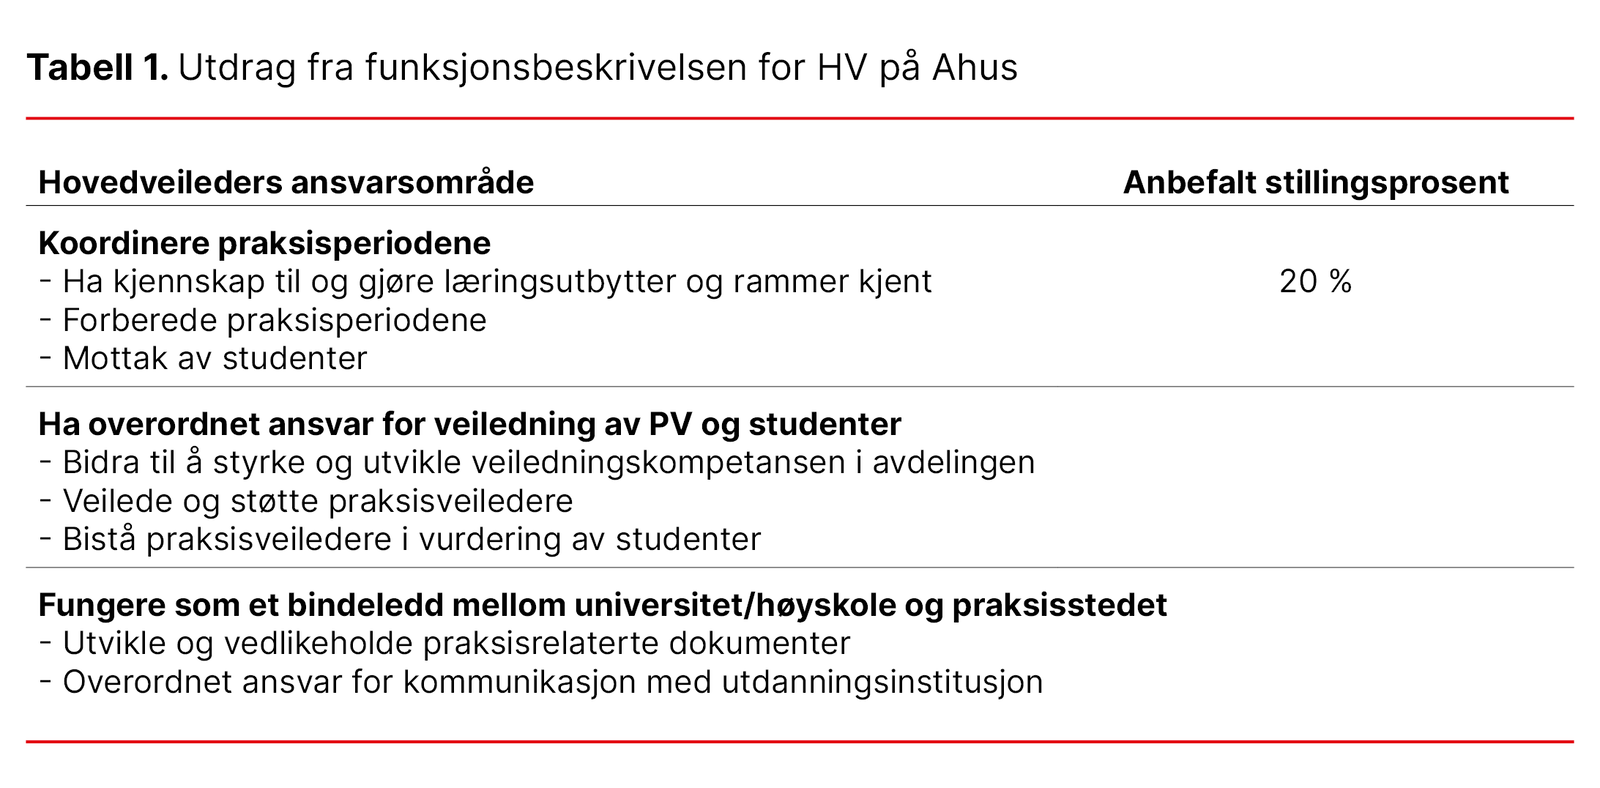Click 'utdanningsinstitusjon' in the last line
Screen dimensions: 1600x788
[x=882, y=683]
